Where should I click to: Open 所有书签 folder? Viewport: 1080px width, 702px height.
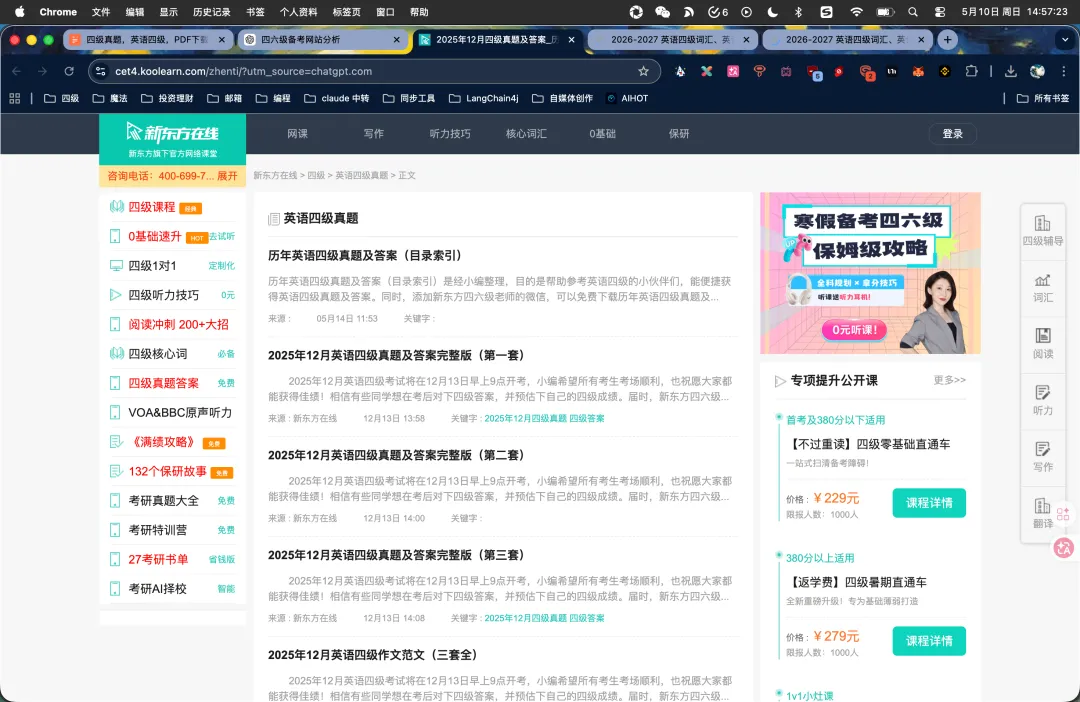tap(1043, 99)
